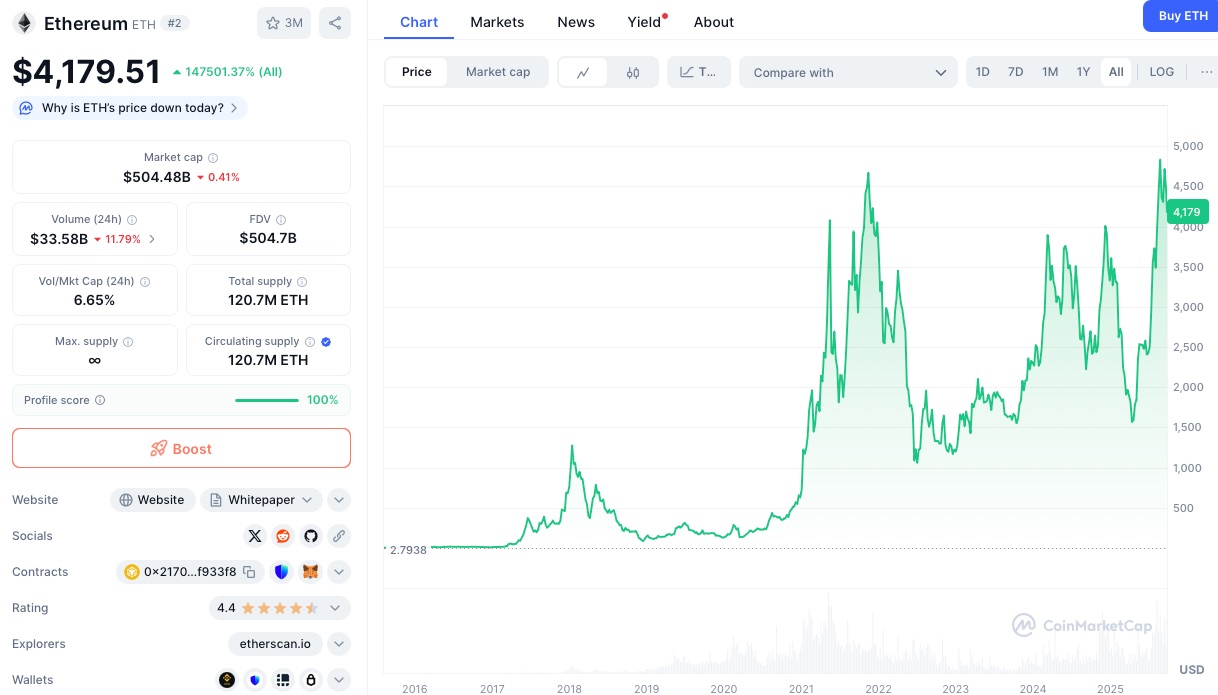
Task: Set chart range to 1D
Action: [x=983, y=72]
